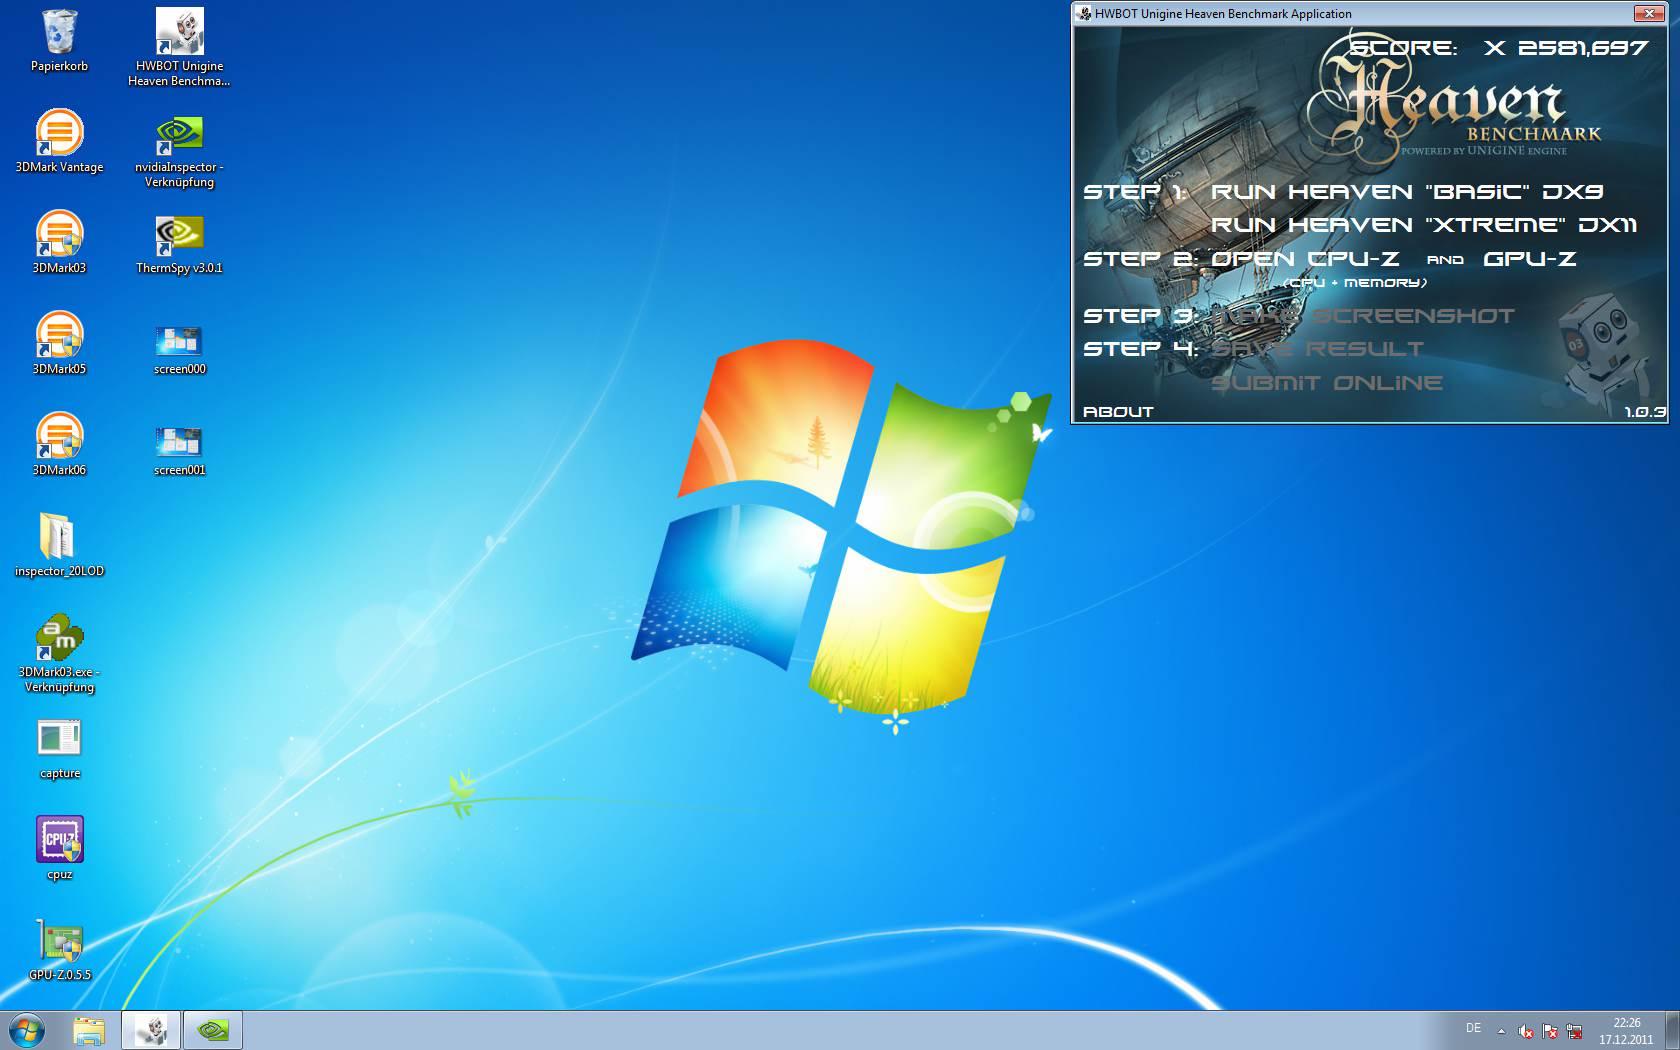
Task: Click the HWBOT Heaven window title bar icon
Action: (x=1084, y=14)
